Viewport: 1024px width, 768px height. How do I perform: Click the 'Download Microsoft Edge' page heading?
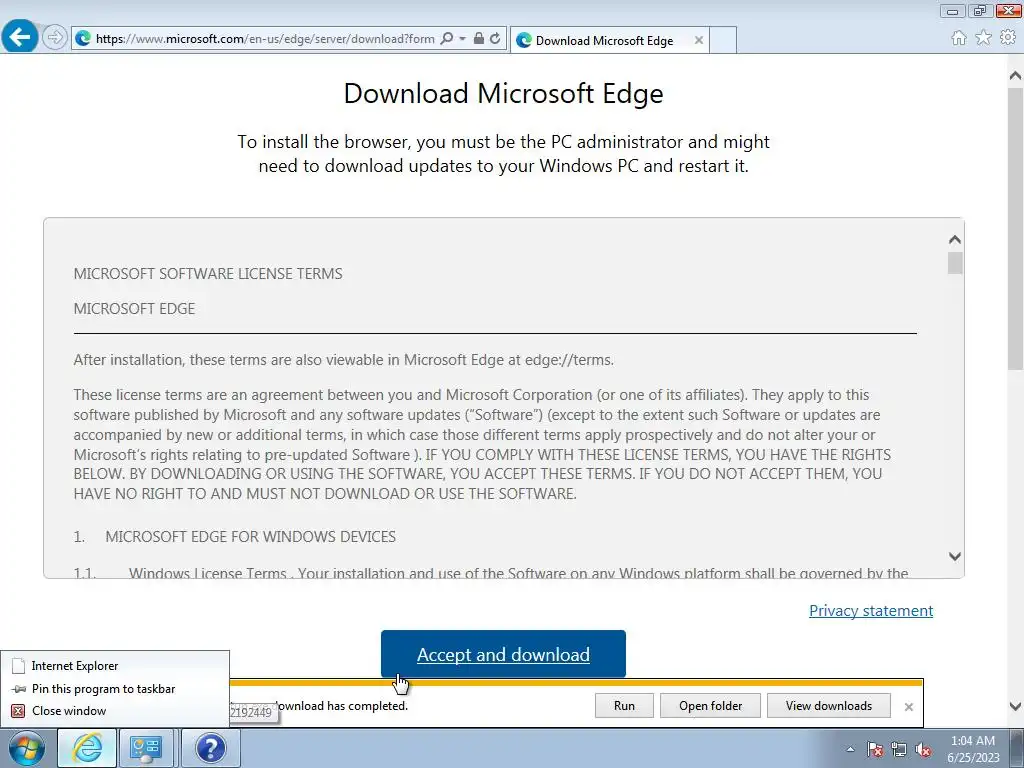pyautogui.click(x=504, y=93)
